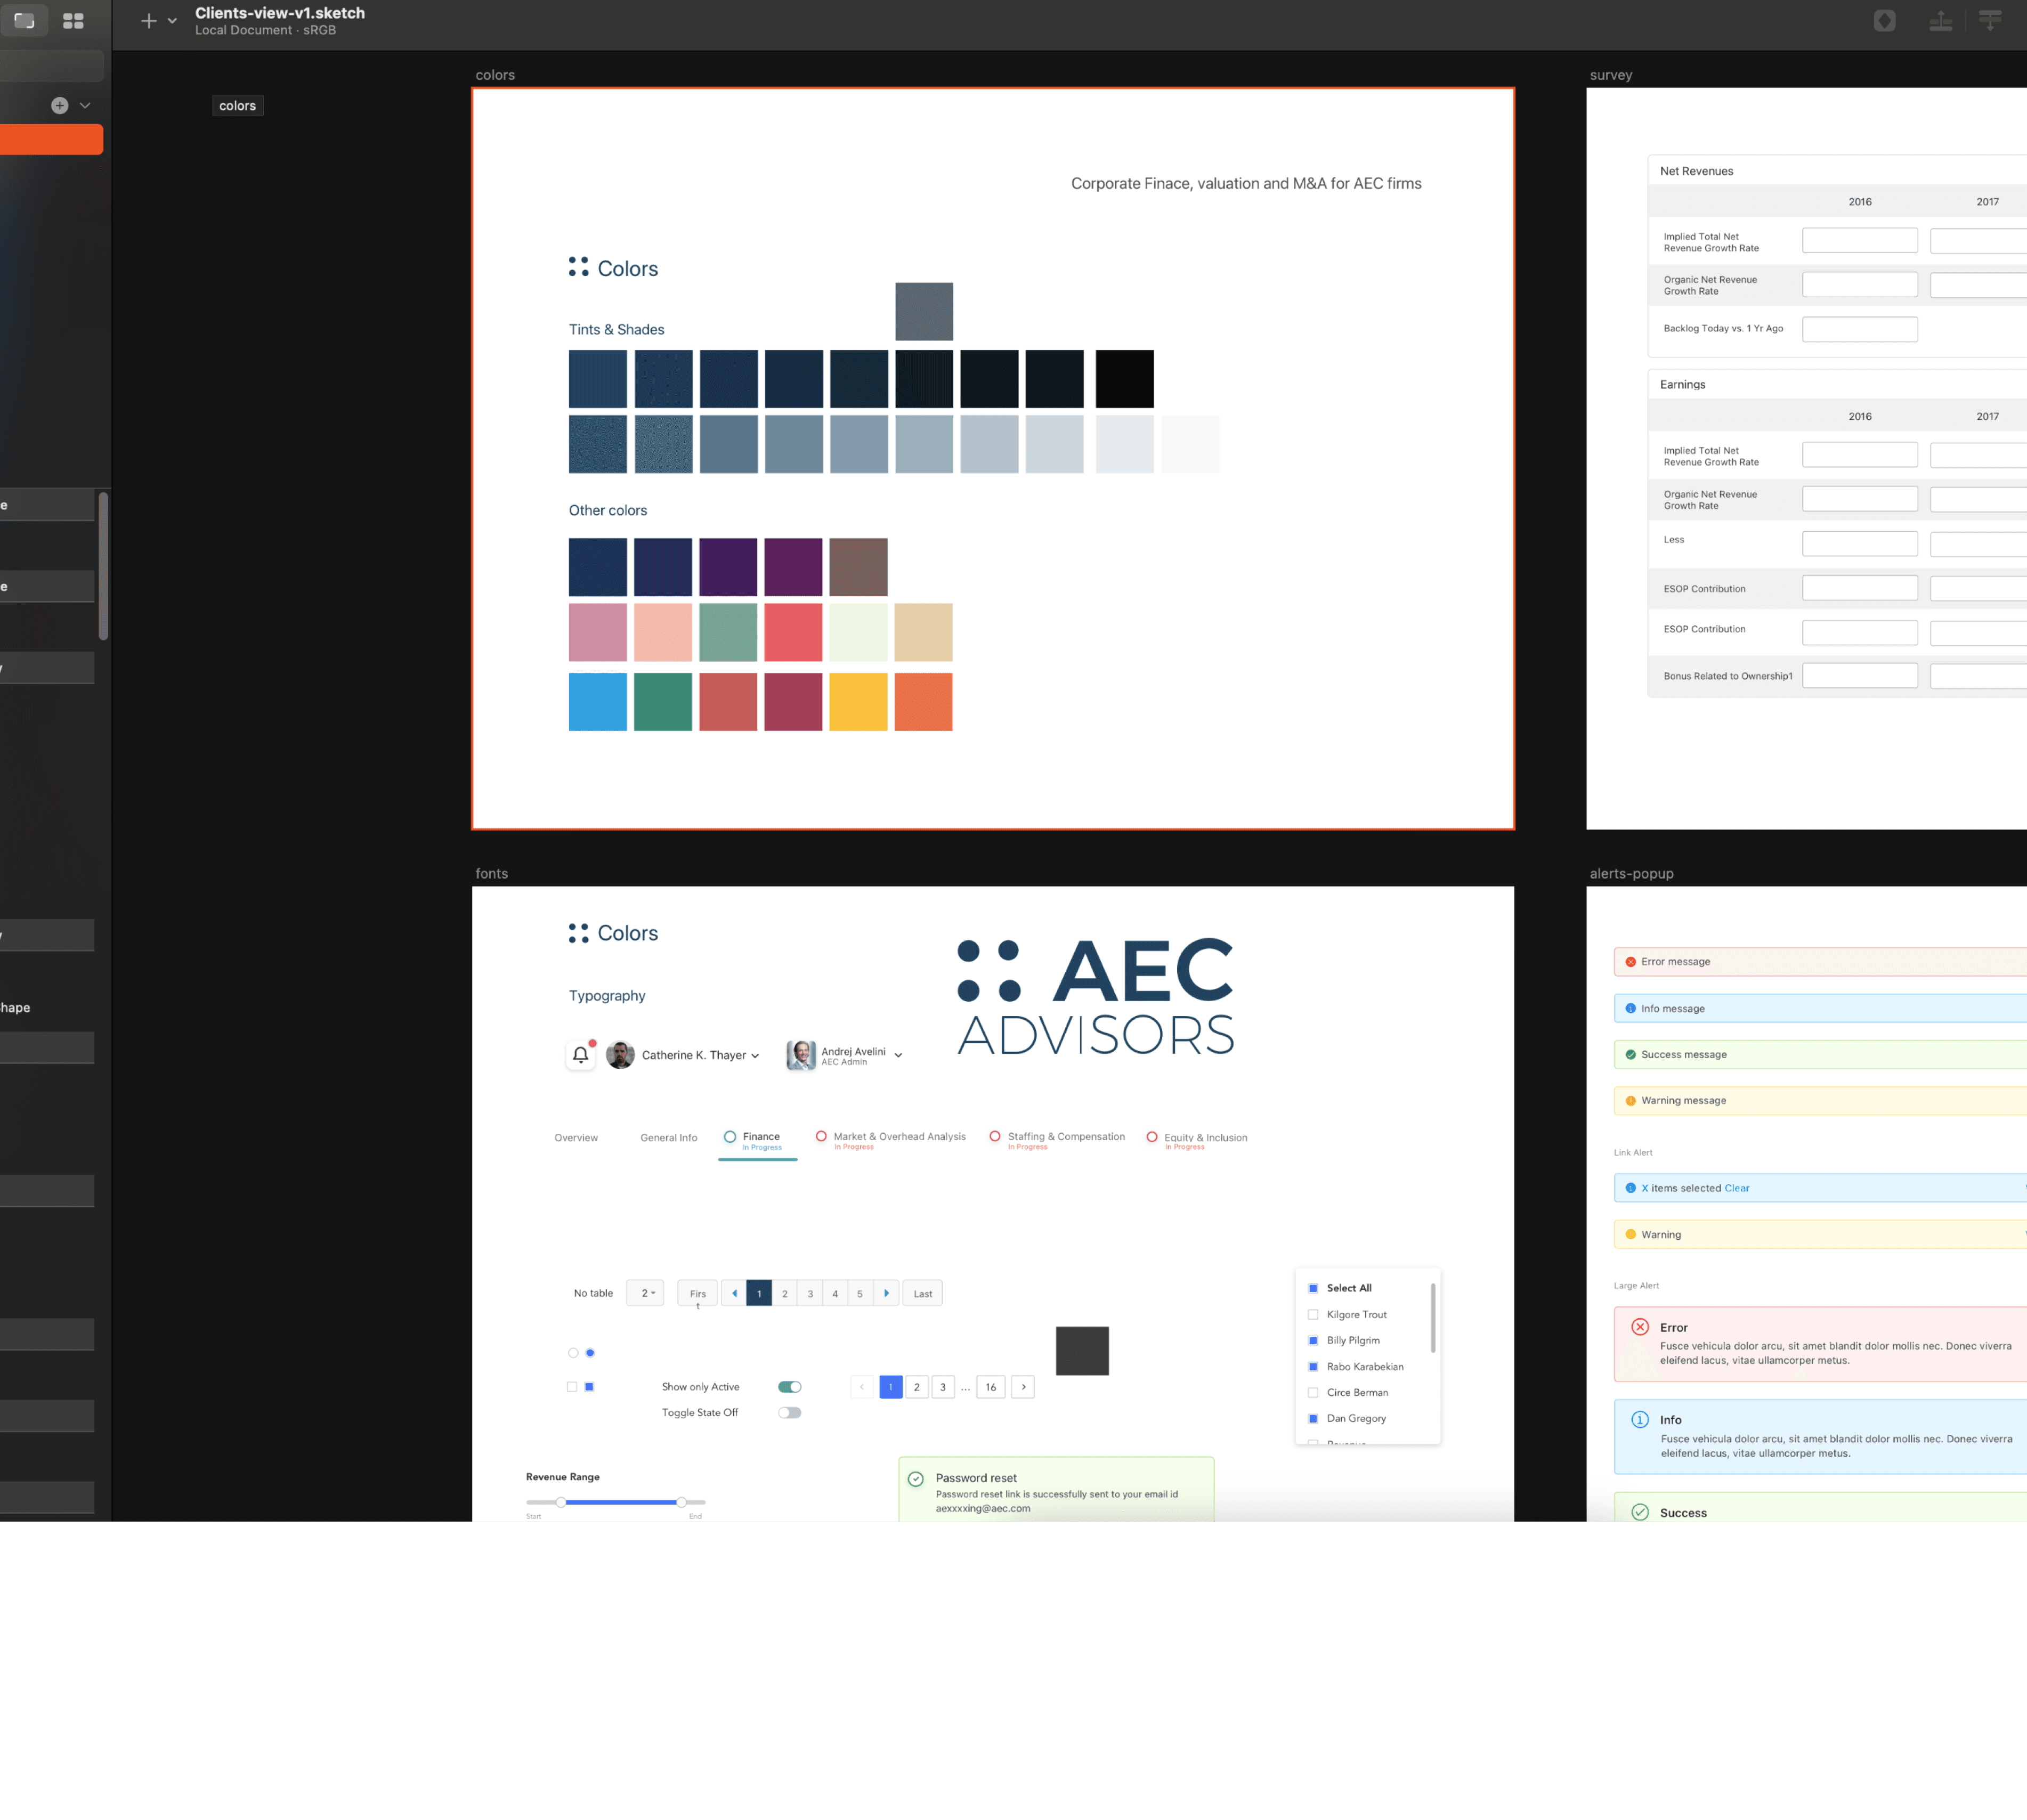Click the First pagination button
The width and height of the screenshot is (2027, 1820).
pyautogui.click(x=697, y=1294)
